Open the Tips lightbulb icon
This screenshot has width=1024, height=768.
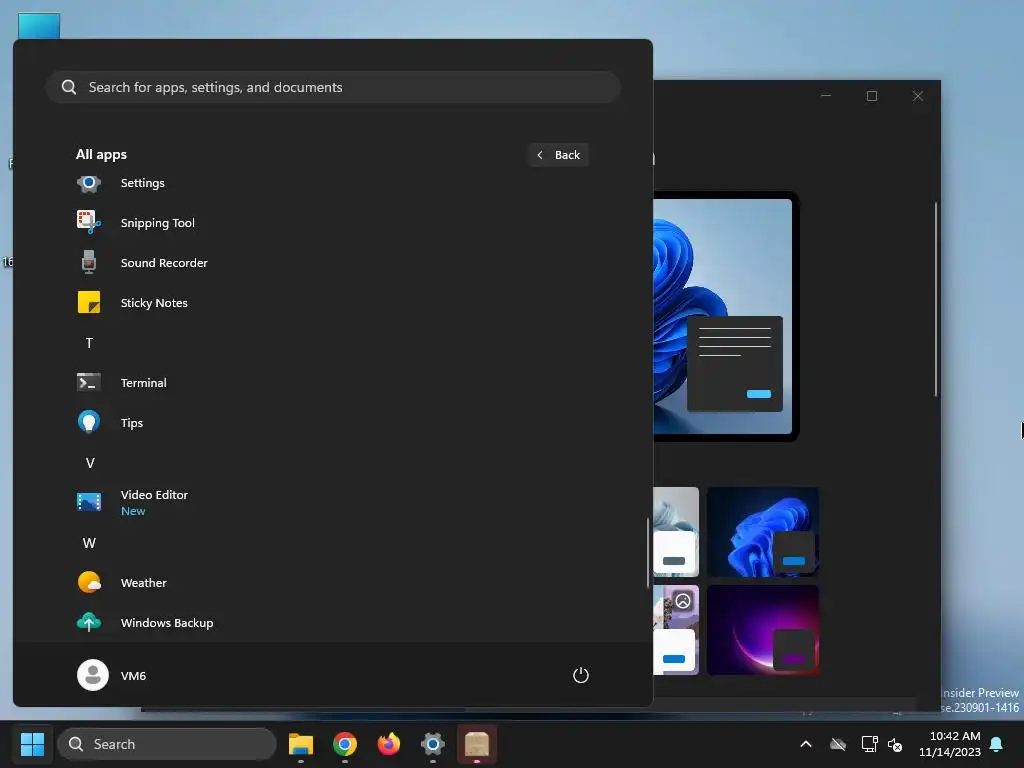[89, 423]
